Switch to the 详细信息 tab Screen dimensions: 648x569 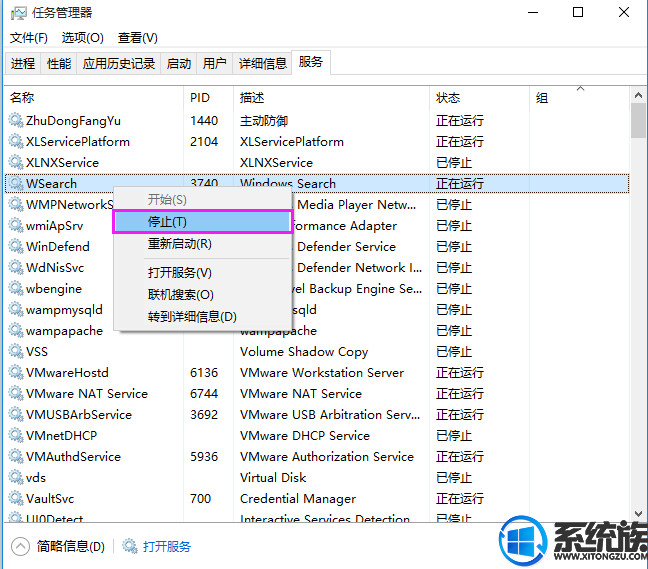[262, 64]
